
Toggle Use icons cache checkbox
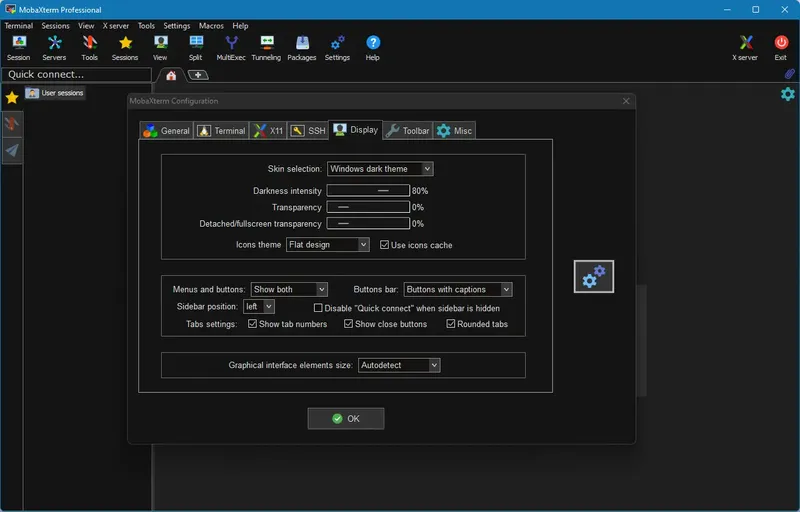(384, 245)
